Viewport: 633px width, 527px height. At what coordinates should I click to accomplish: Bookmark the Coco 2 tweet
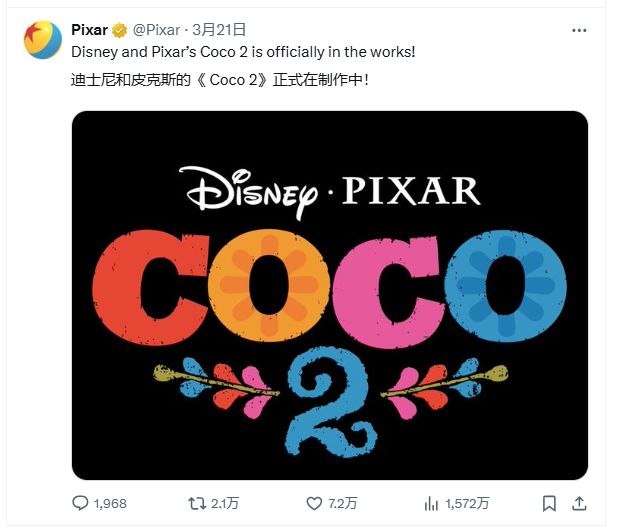pyautogui.click(x=549, y=503)
